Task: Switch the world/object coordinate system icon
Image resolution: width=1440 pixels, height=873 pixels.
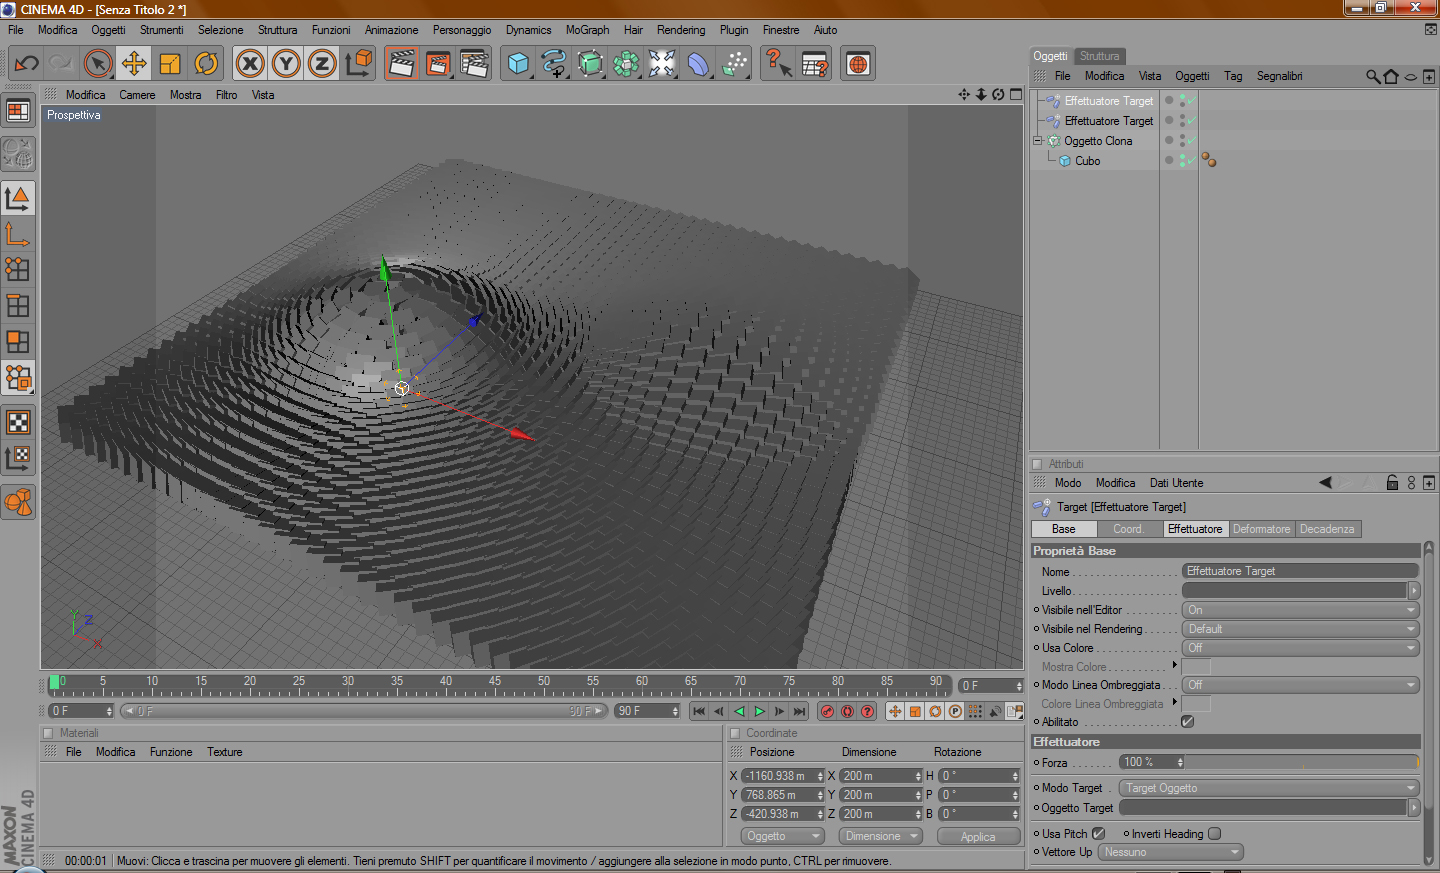Action: (x=358, y=64)
